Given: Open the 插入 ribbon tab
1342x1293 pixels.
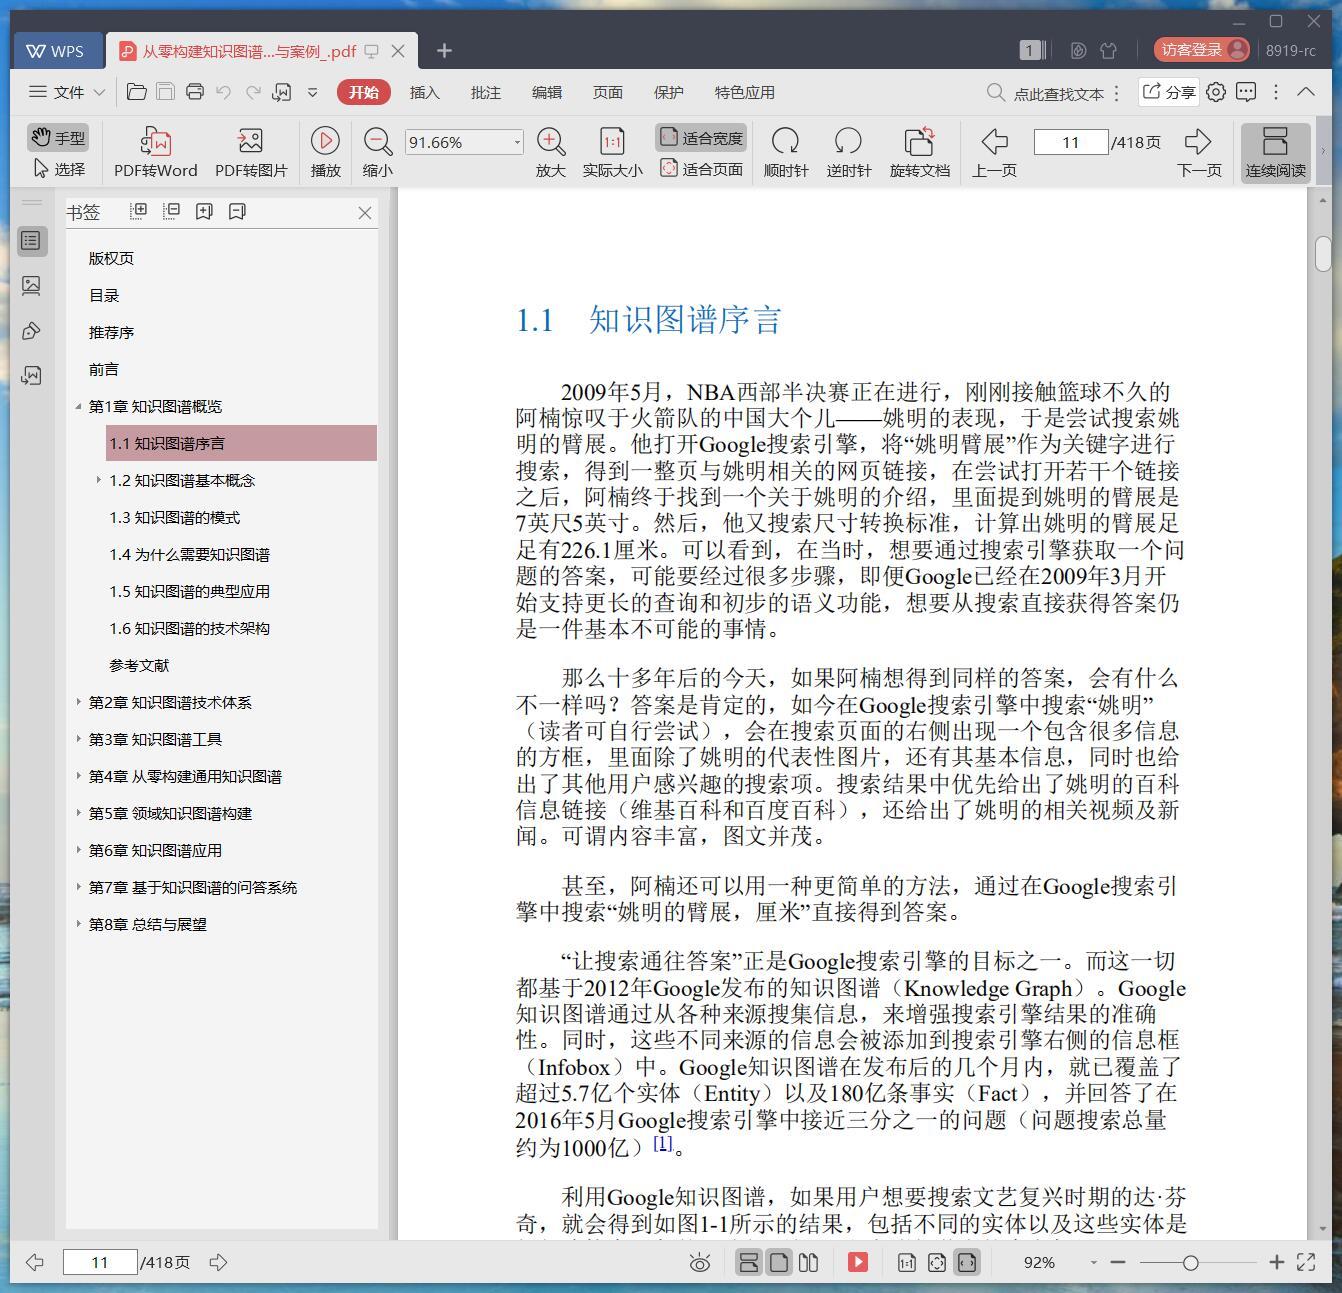Looking at the screenshot, I should (x=424, y=92).
